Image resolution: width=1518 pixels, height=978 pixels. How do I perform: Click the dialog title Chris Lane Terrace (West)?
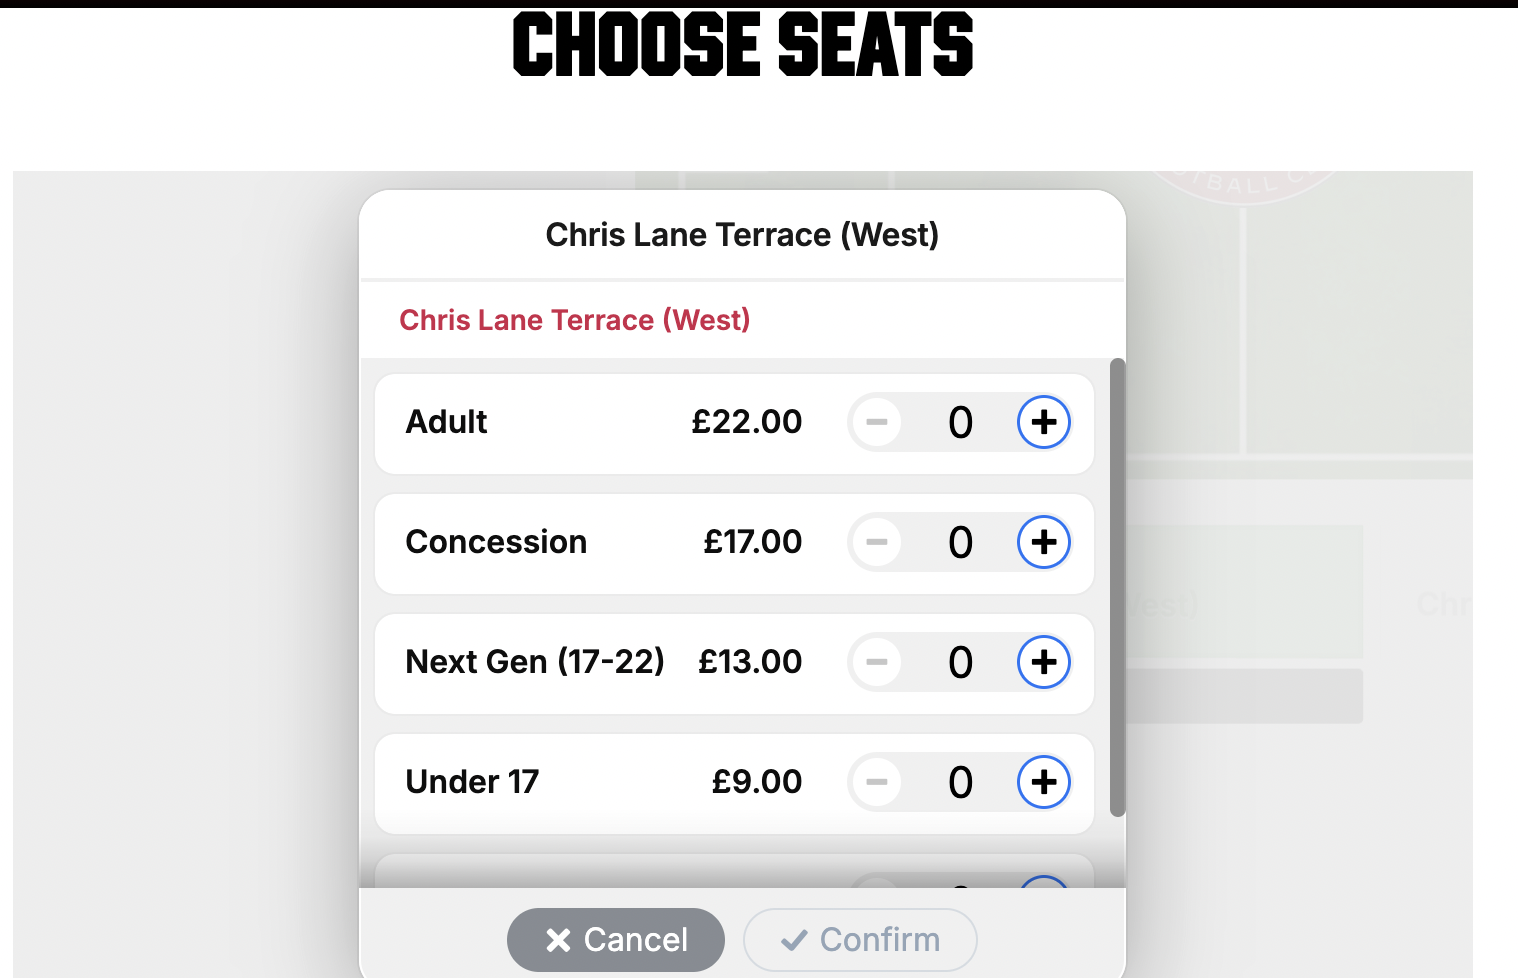[x=742, y=235]
